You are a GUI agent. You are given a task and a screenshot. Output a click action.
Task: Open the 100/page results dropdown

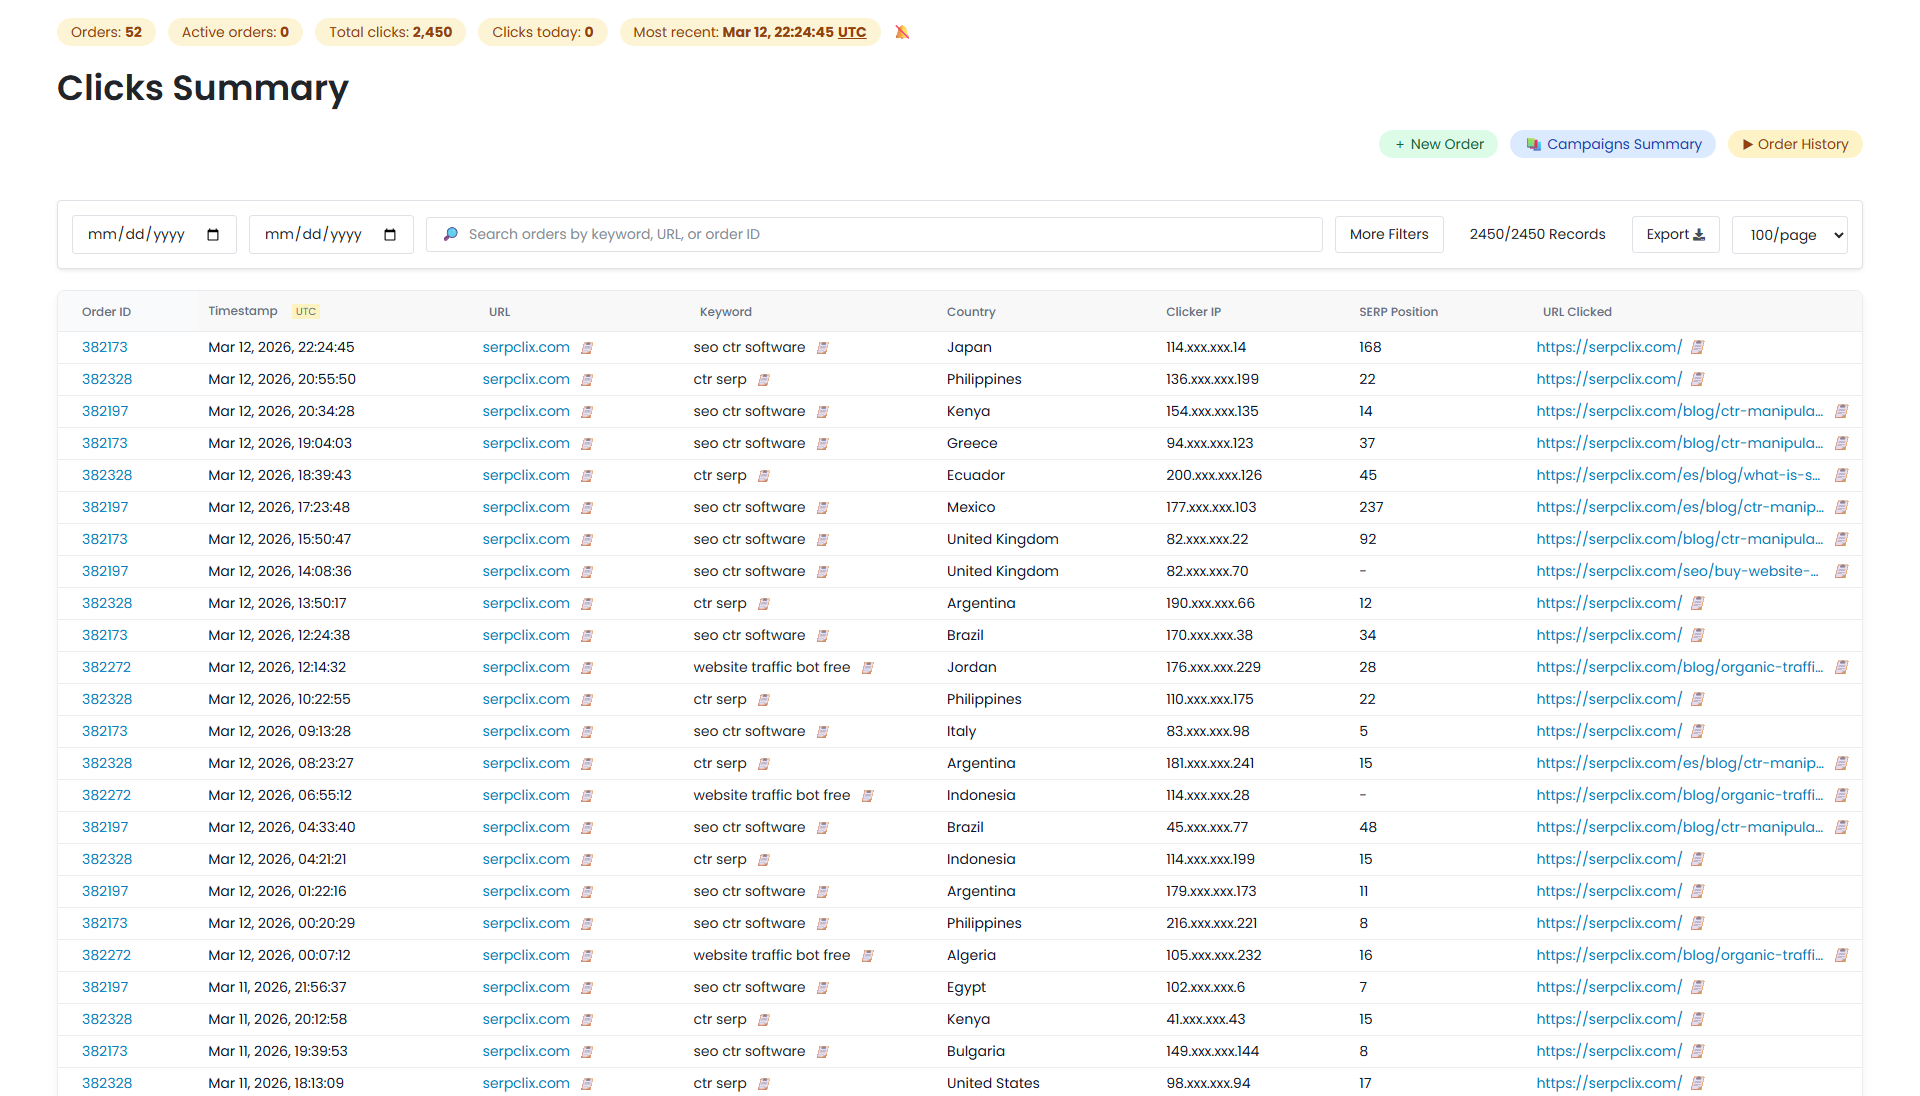pyautogui.click(x=1789, y=234)
